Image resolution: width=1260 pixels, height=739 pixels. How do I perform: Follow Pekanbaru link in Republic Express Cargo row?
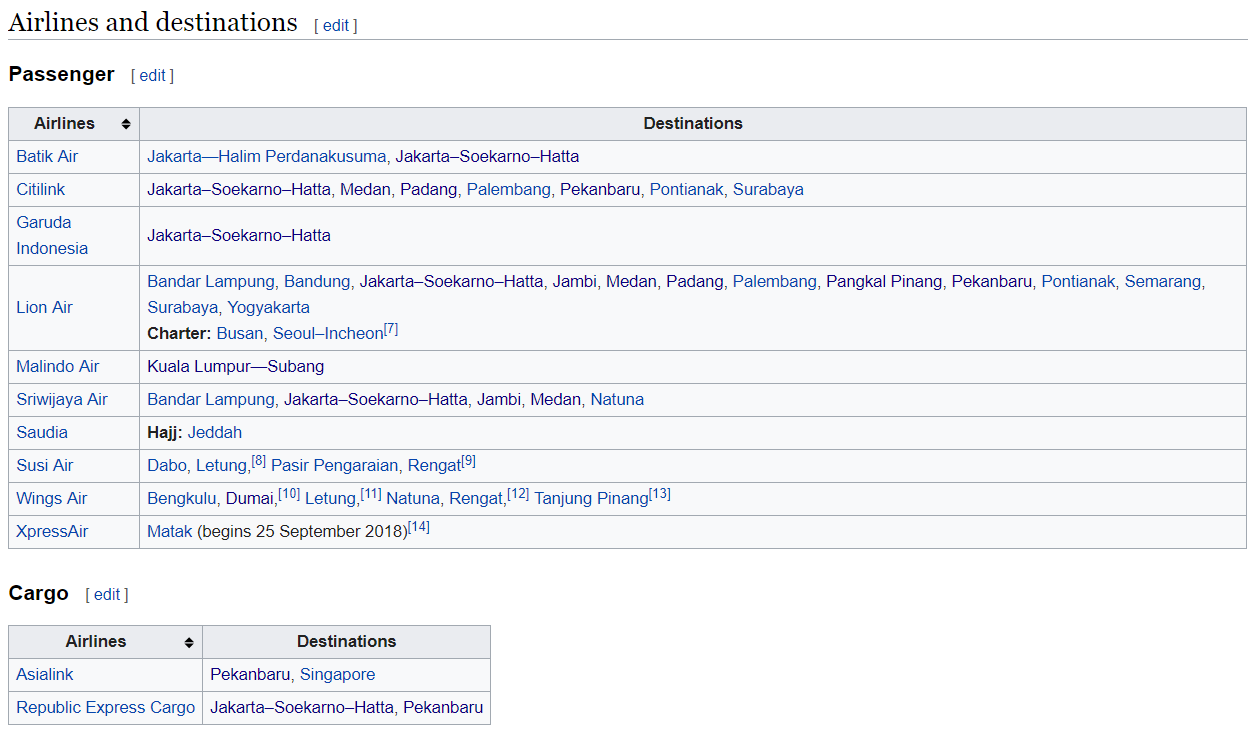coord(443,708)
